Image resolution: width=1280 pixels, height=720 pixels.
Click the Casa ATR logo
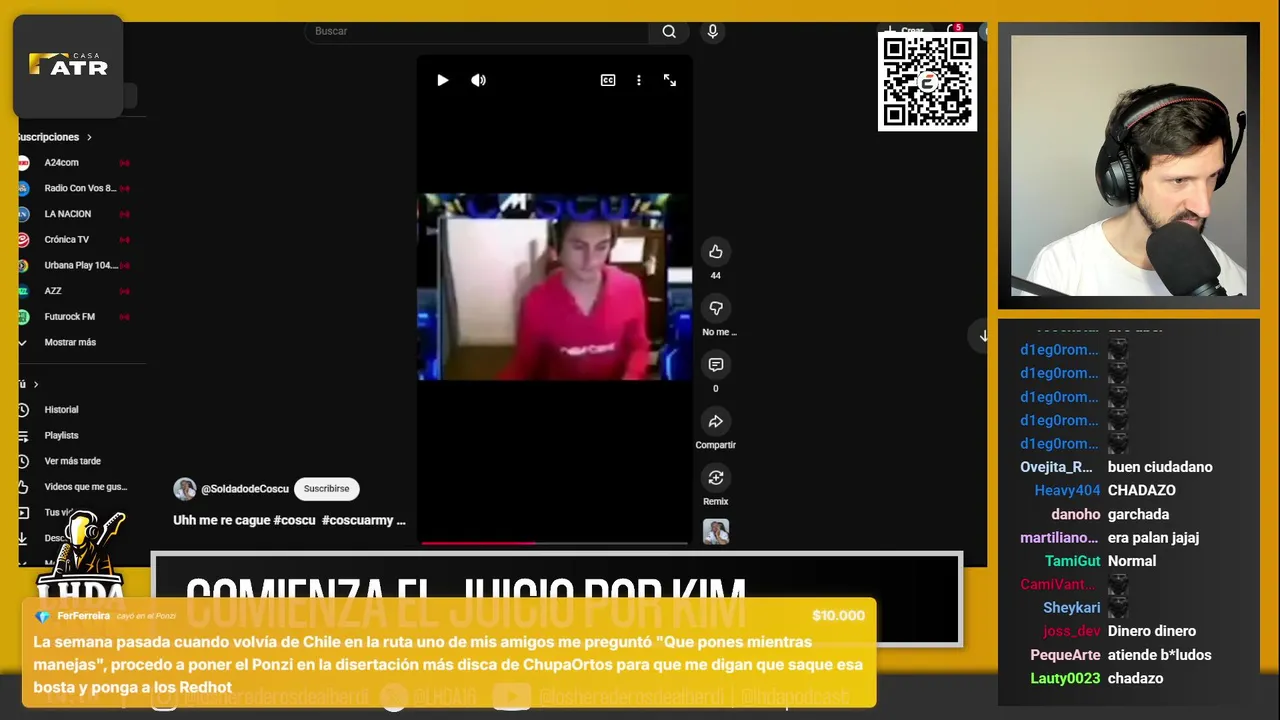click(x=68, y=65)
